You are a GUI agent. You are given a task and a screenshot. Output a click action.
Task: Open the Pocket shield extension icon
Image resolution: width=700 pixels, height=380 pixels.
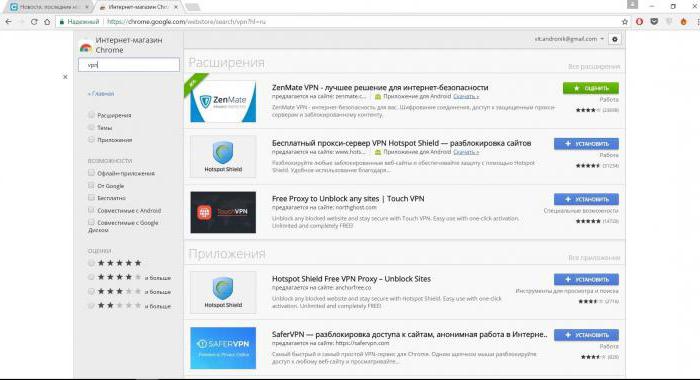[x=654, y=21]
